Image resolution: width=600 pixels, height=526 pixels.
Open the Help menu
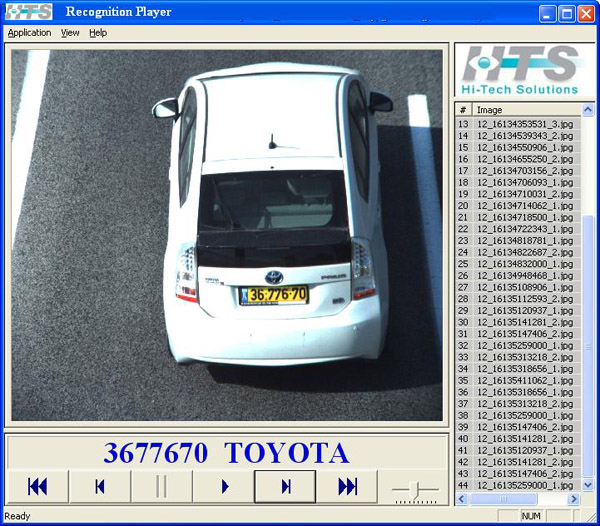point(98,33)
